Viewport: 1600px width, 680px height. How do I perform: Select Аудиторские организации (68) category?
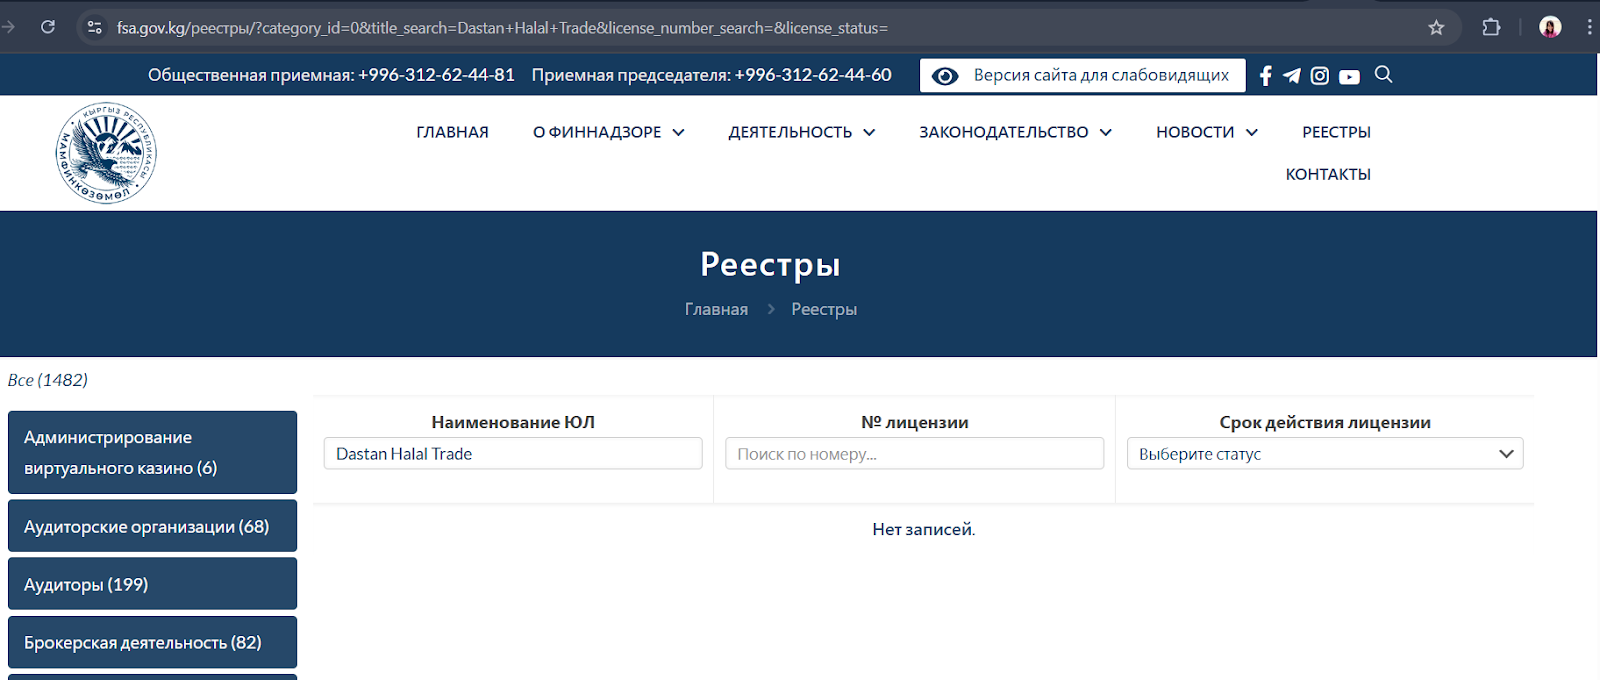pos(152,526)
